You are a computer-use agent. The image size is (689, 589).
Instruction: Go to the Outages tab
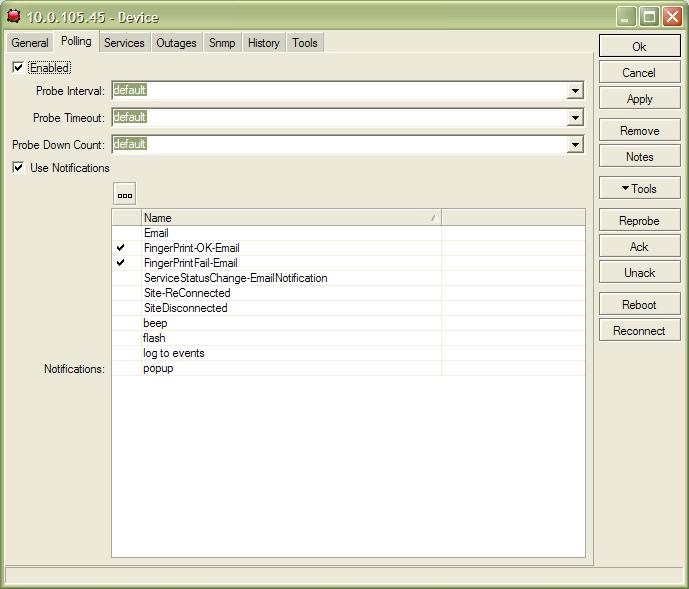click(x=176, y=43)
